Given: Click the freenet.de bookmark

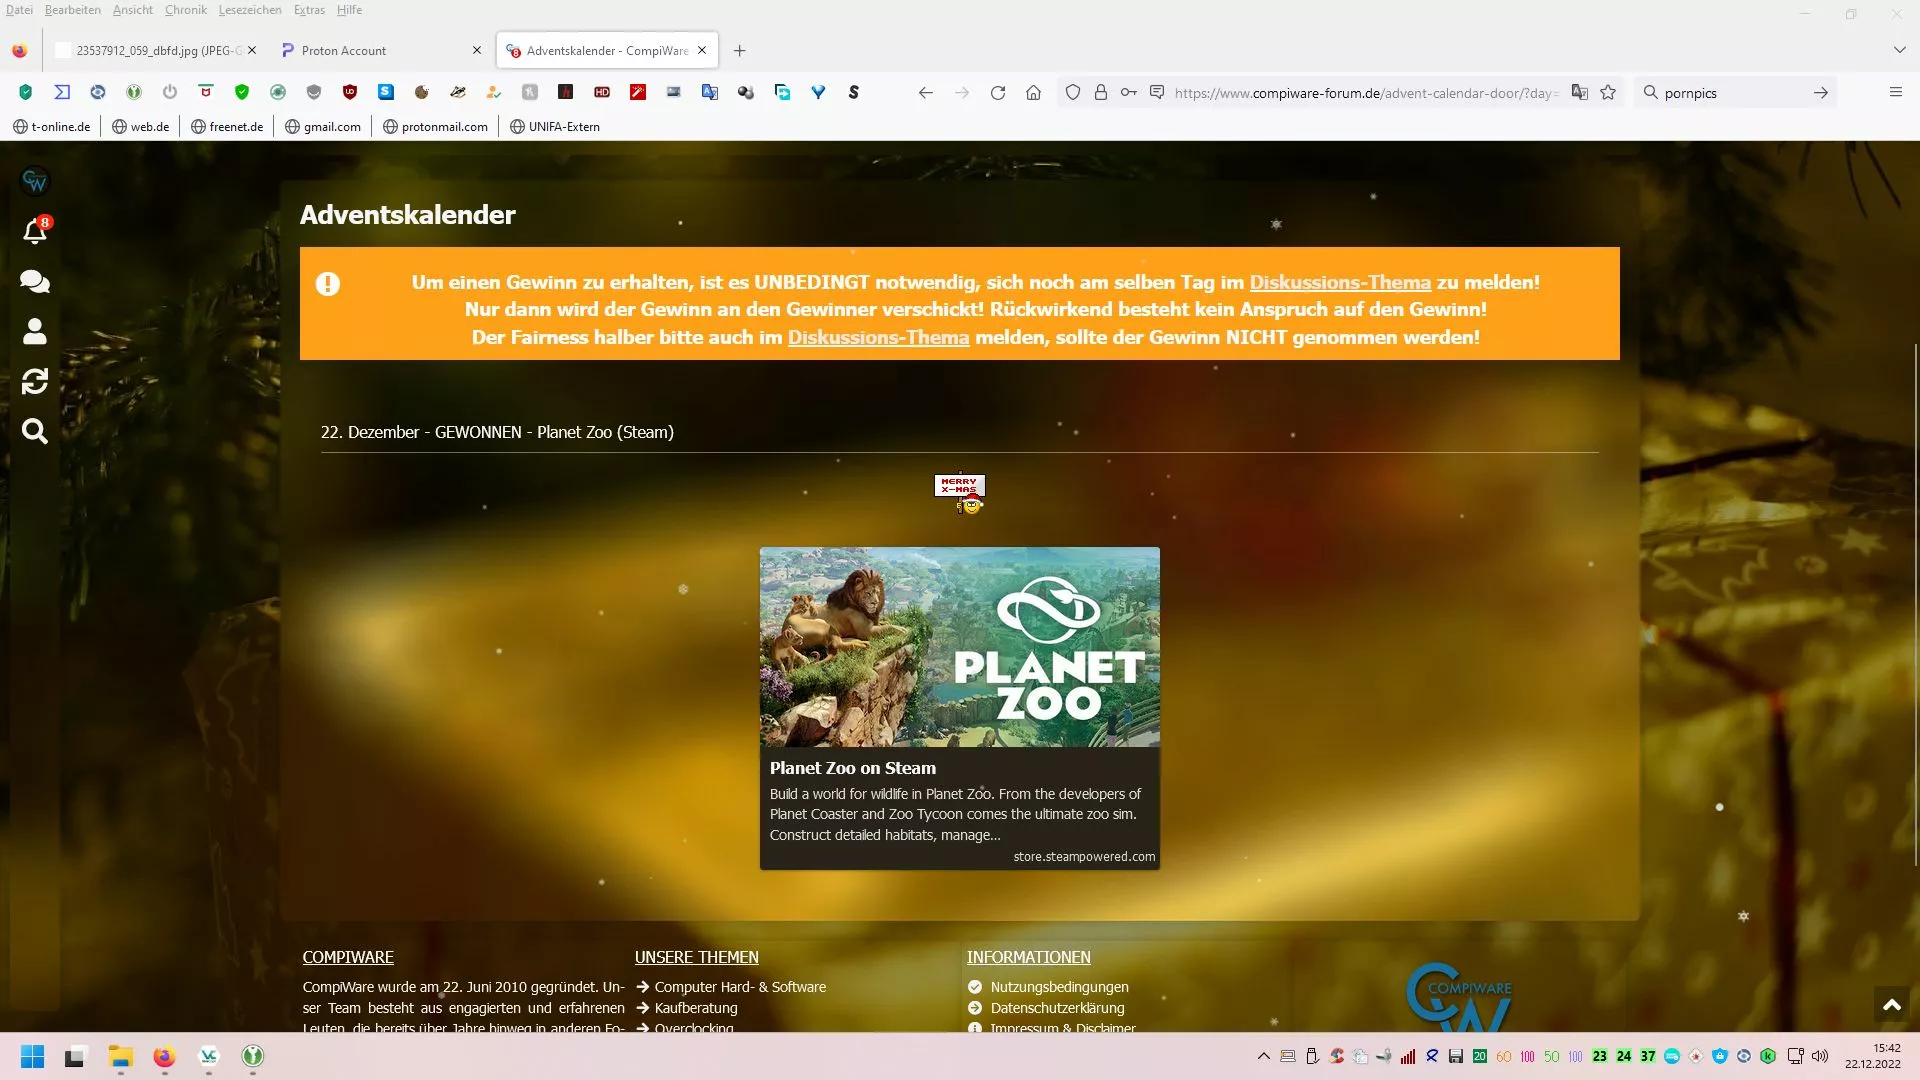Looking at the screenshot, I should [227, 127].
